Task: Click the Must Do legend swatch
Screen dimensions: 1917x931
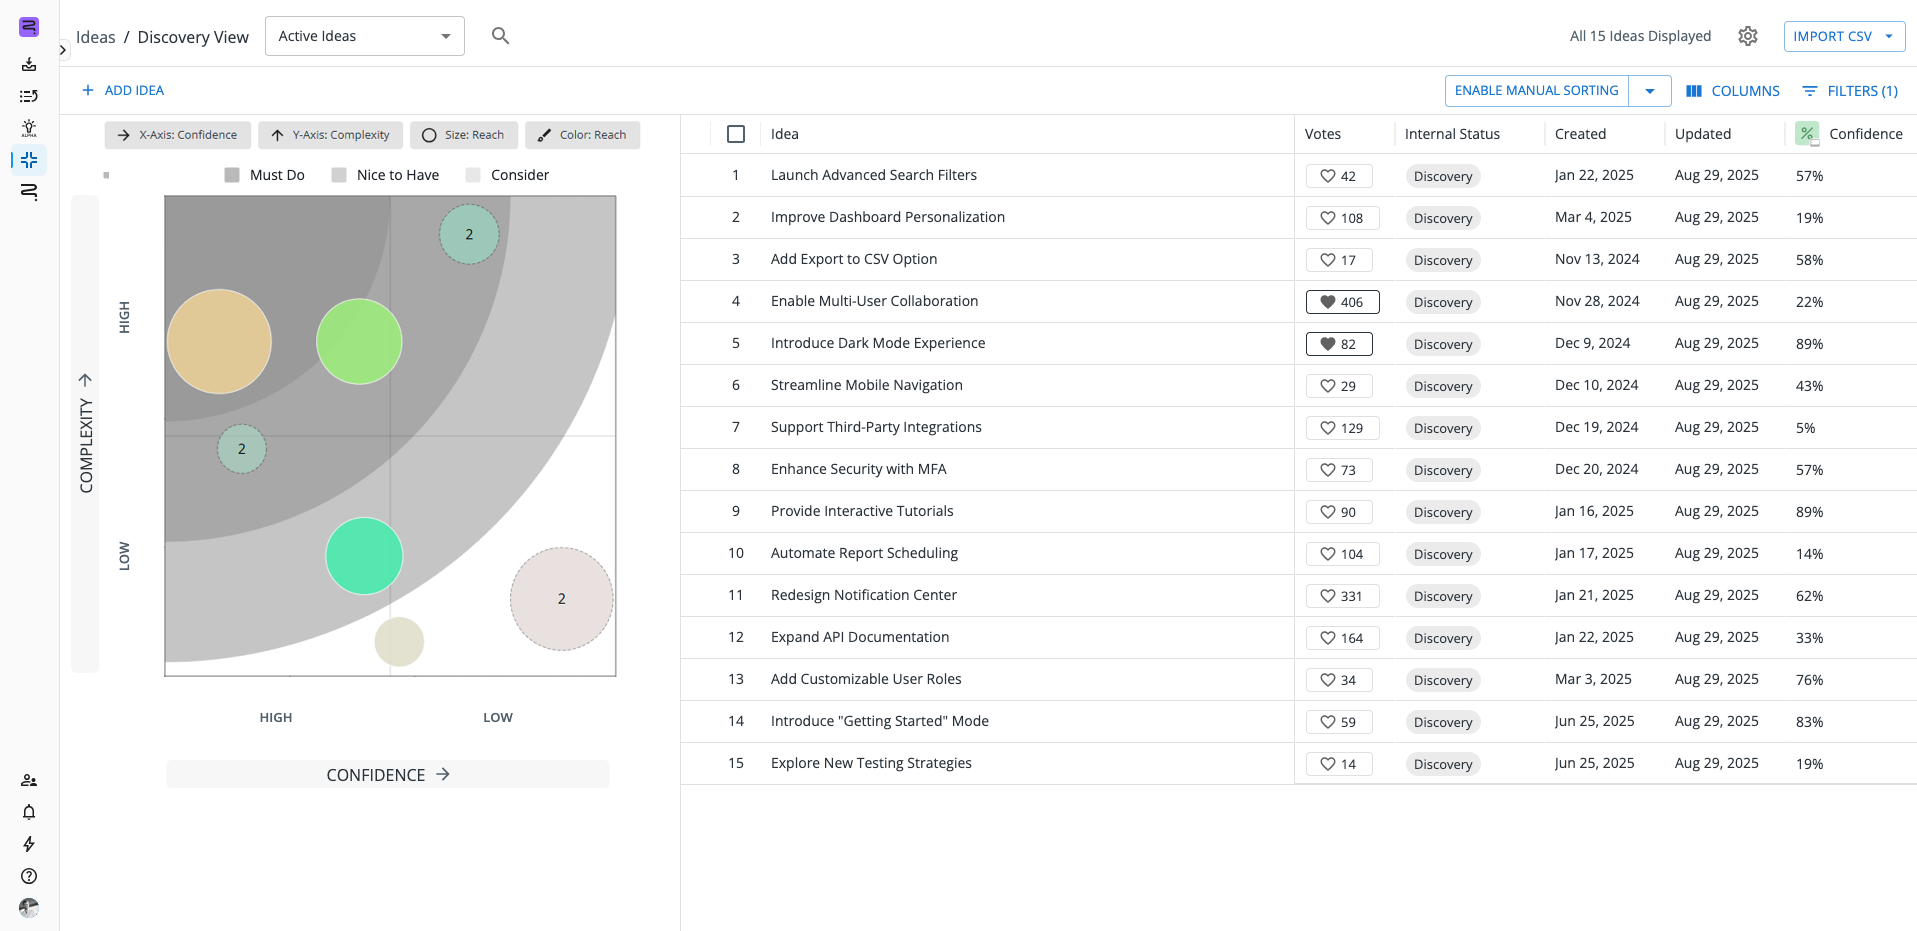Action: click(232, 175)
